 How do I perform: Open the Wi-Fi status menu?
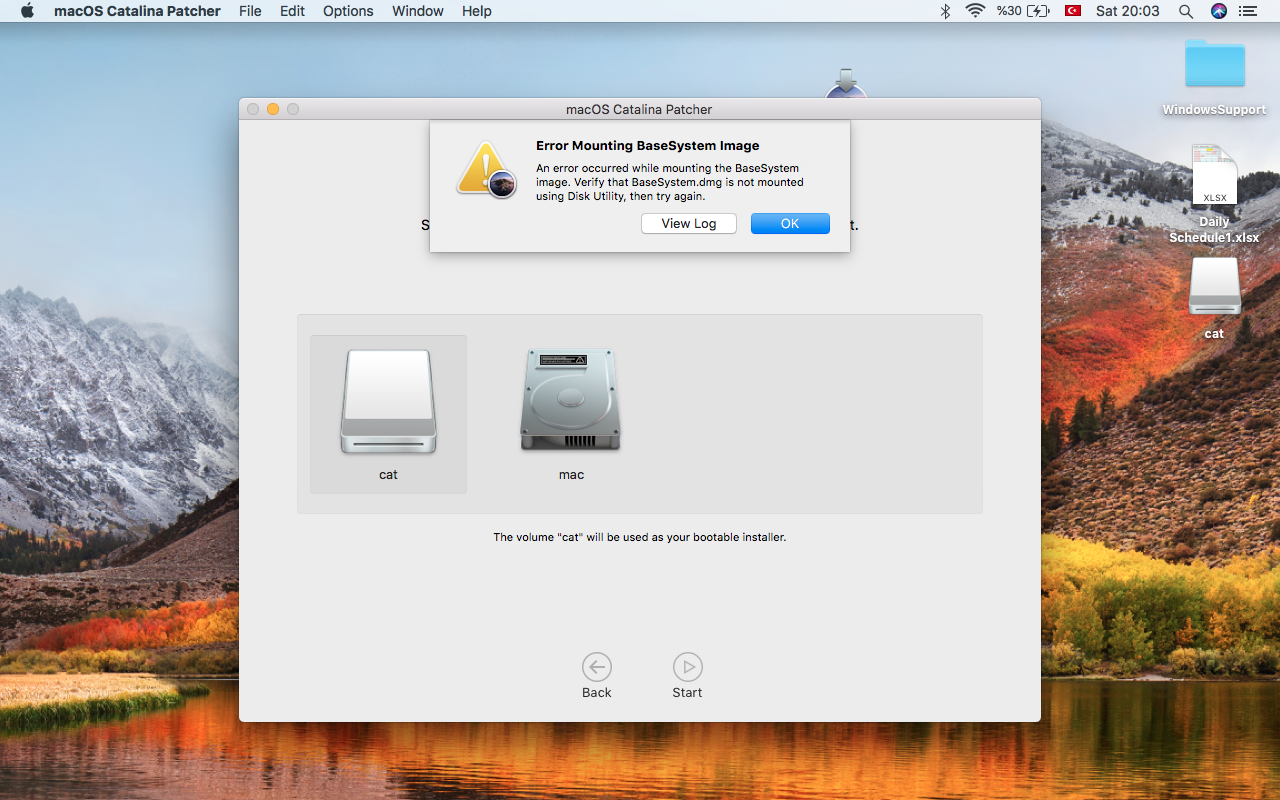(x=975, y=11)
